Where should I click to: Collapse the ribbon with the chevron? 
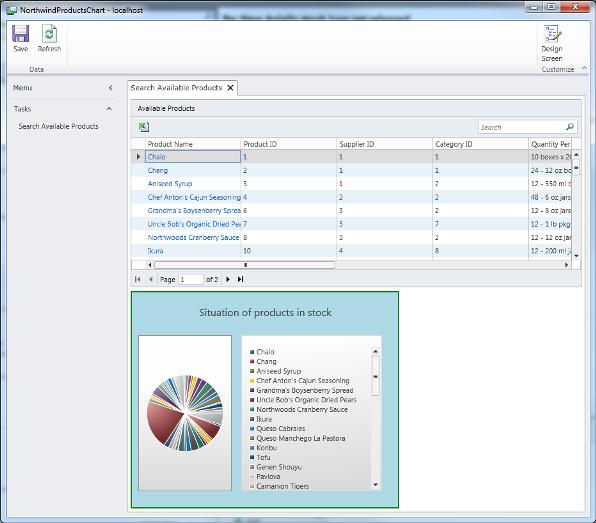click(584, 68)
